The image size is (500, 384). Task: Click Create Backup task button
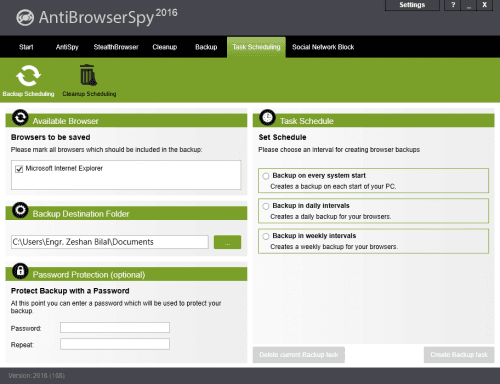point(459,355)
